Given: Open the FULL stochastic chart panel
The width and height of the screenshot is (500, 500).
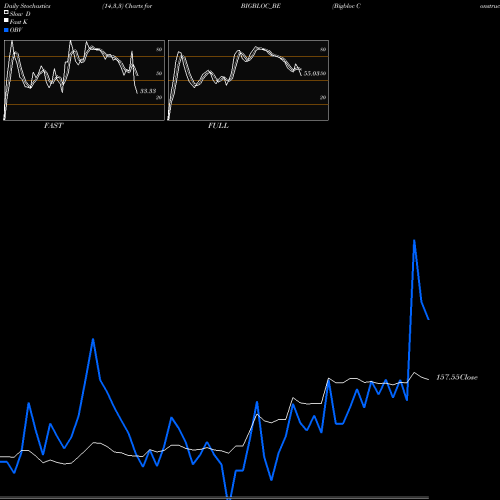Looking at the screenshot, I should tap(248, 80).
